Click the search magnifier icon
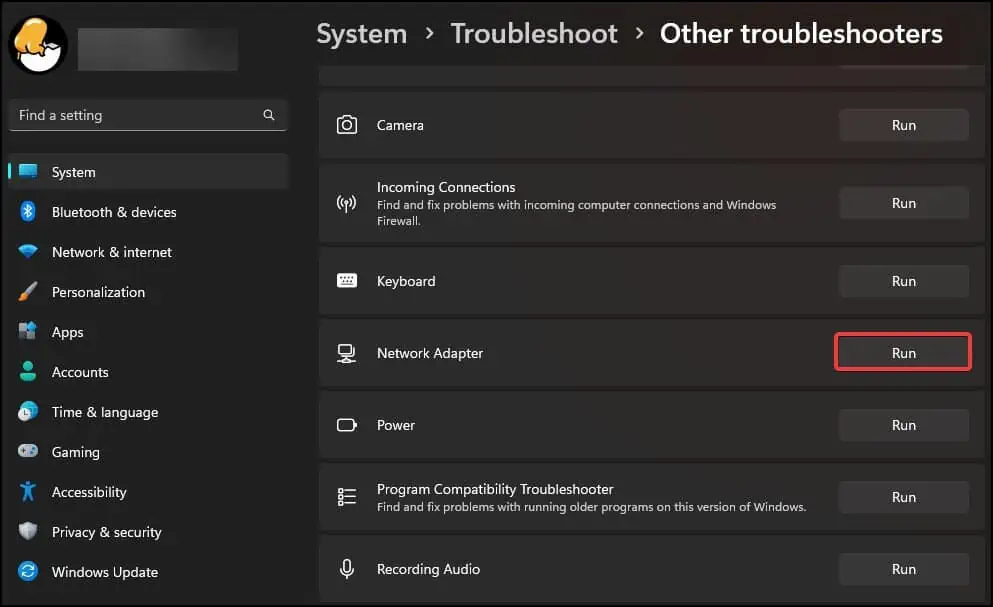The image size is (993, 607). tap(269, 115)
